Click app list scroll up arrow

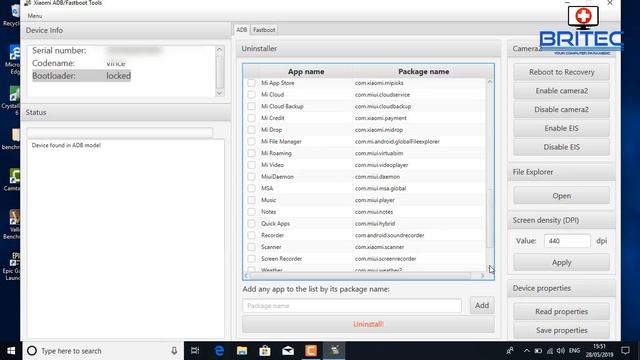pos(490,82)
